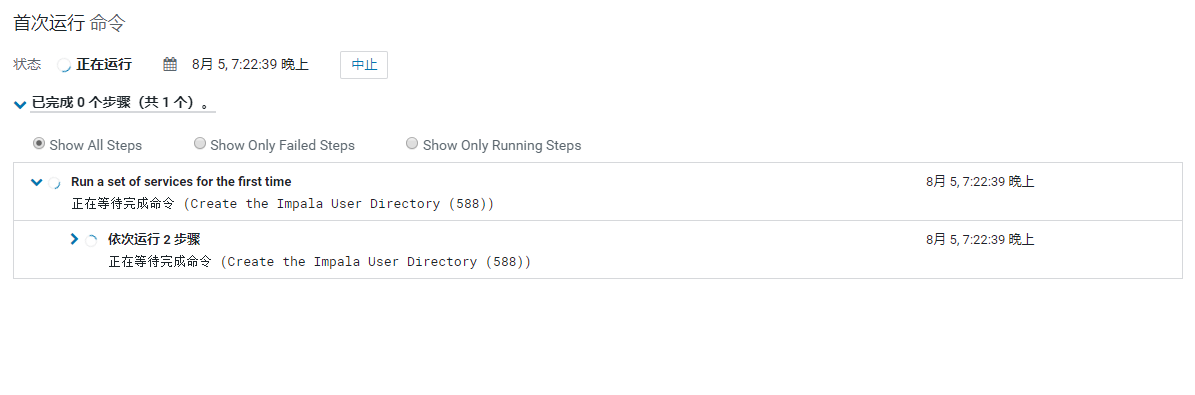This screenshot has width=1195, height=395.
Task: Click the 已完成 0 个步骤（共 1 个）text
Action: [x=122, y=103]
